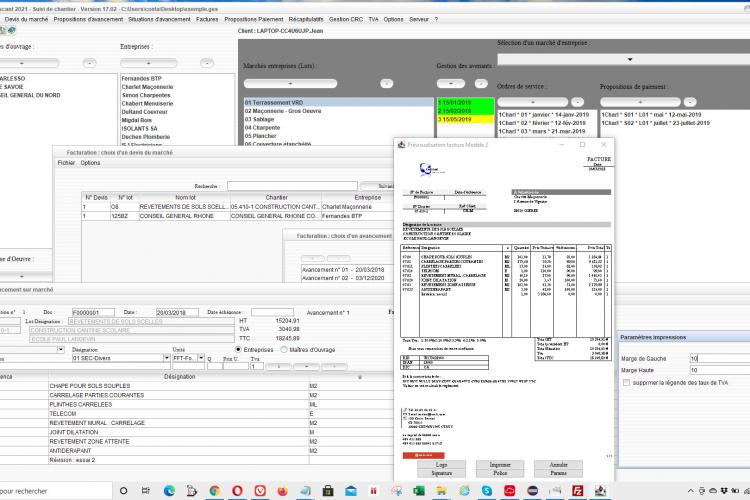The height and width of the screenshot is (500, 750).
Task: Click the Marge de Gauche field
Action: [719, 358]
